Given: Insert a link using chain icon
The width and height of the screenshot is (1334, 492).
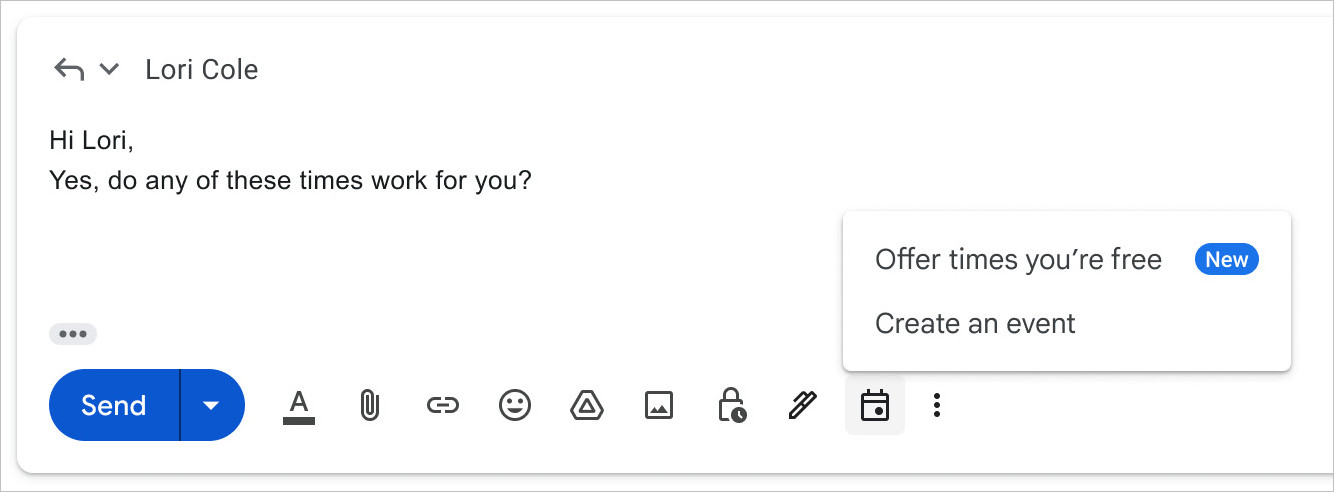Looking at the screenshot, I should click(442, 405).
